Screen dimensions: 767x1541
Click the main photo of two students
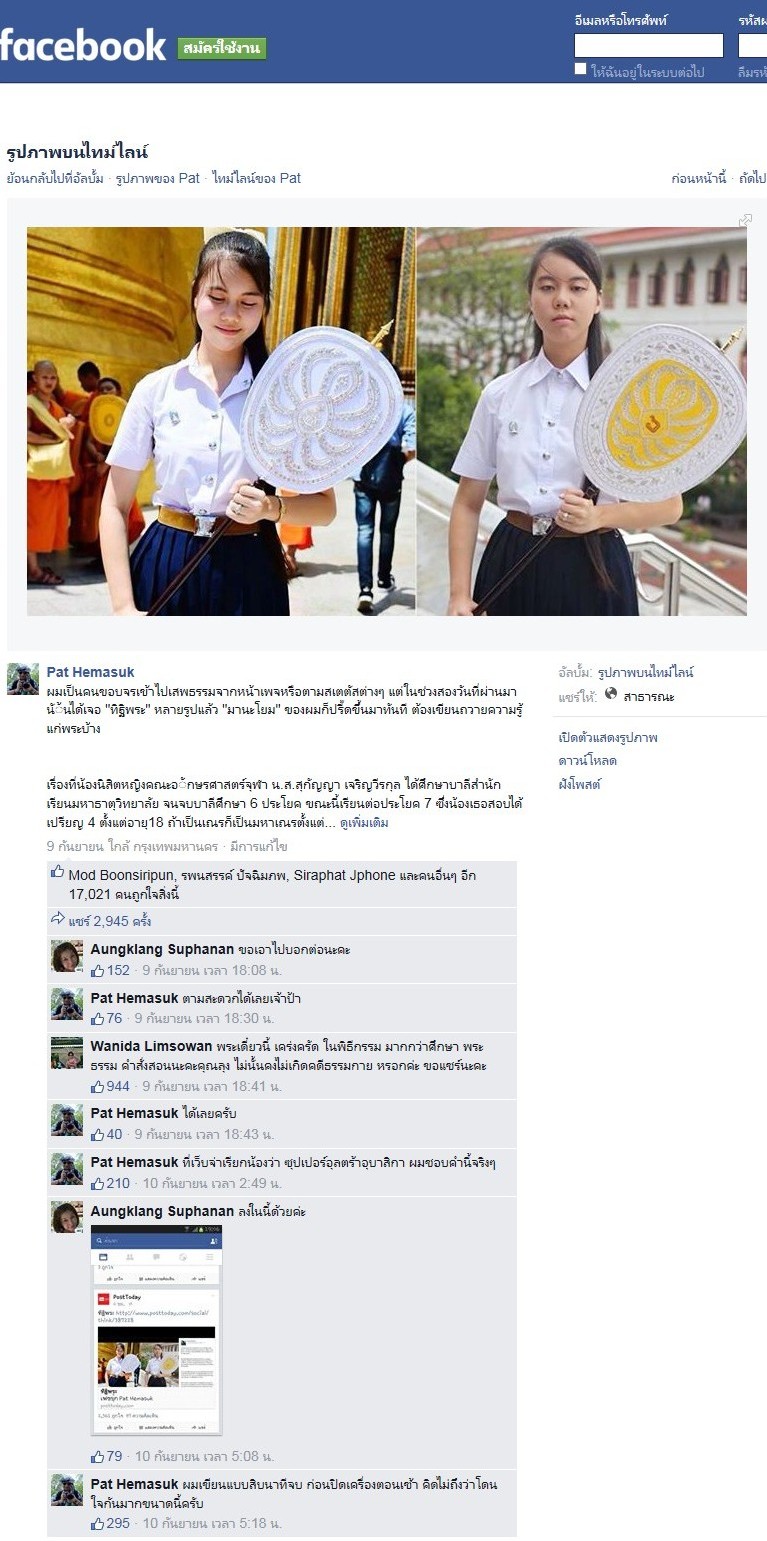pos(386,421)
